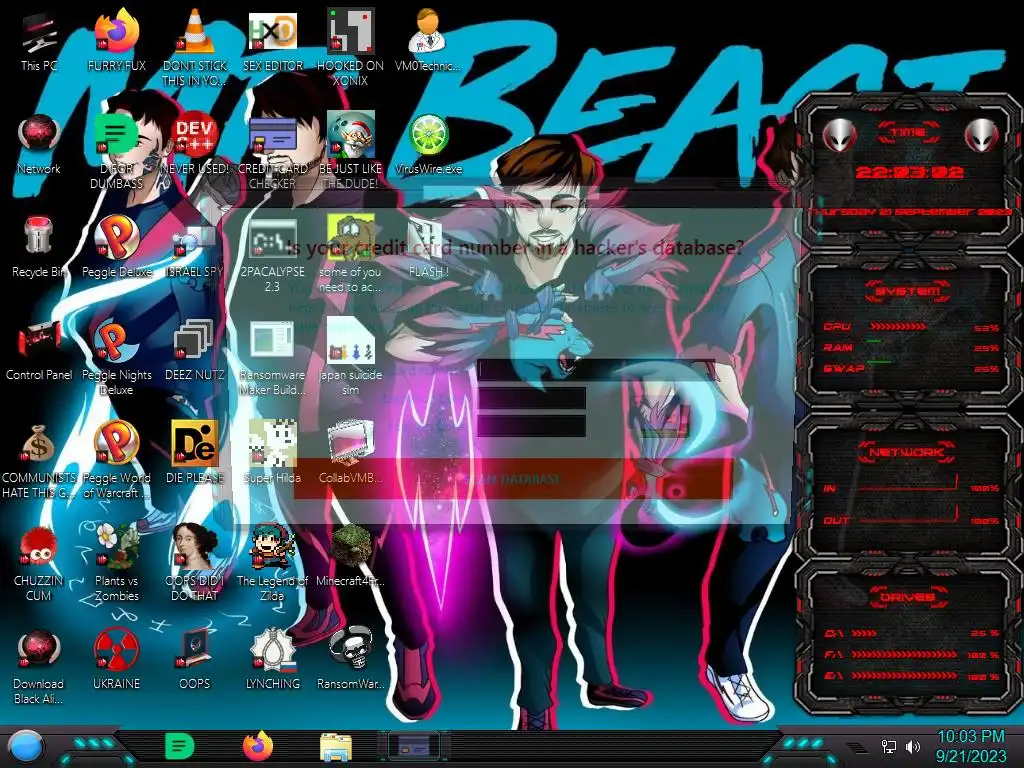Select the LYNCHING desktop icon

(x=272, y=658)
